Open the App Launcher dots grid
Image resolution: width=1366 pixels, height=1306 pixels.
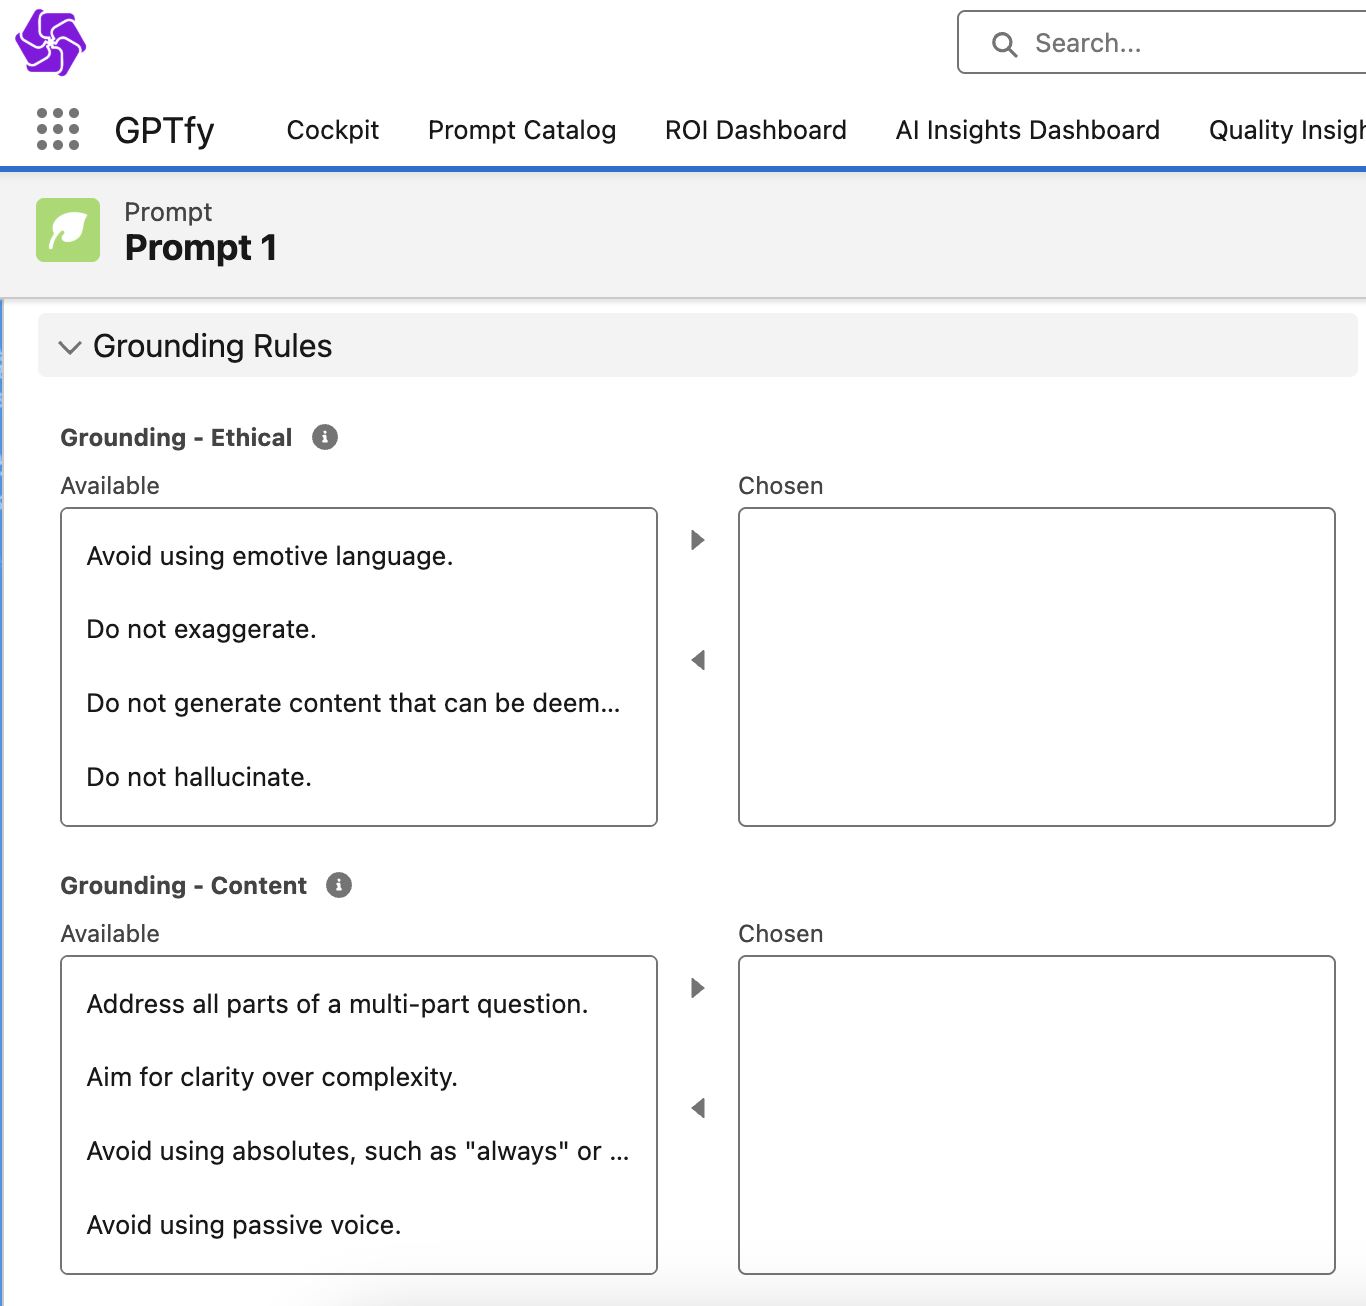(x=58, y=130)
